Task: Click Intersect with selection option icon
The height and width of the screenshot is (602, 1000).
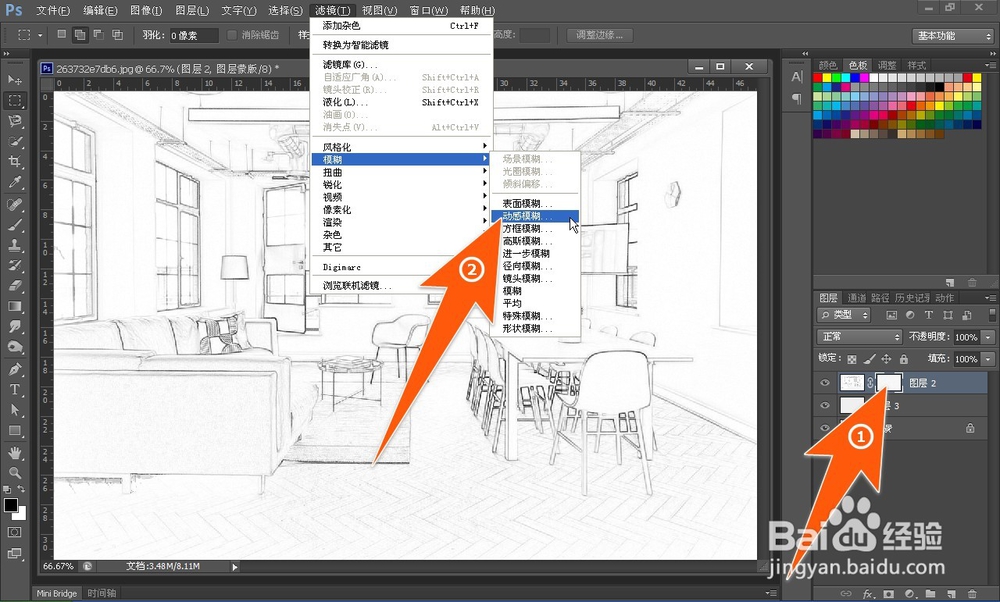Action: pyautogui.click(x=117, y=34)
